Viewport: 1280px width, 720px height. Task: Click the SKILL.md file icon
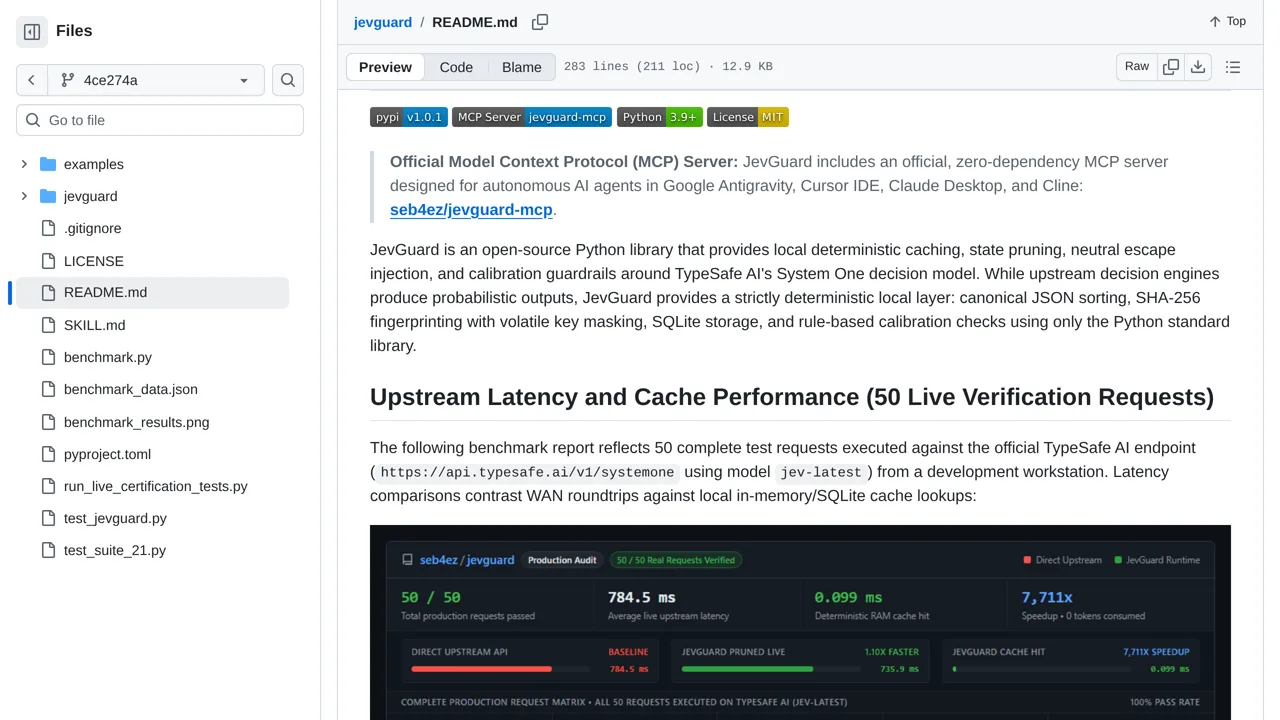[48, 325]
